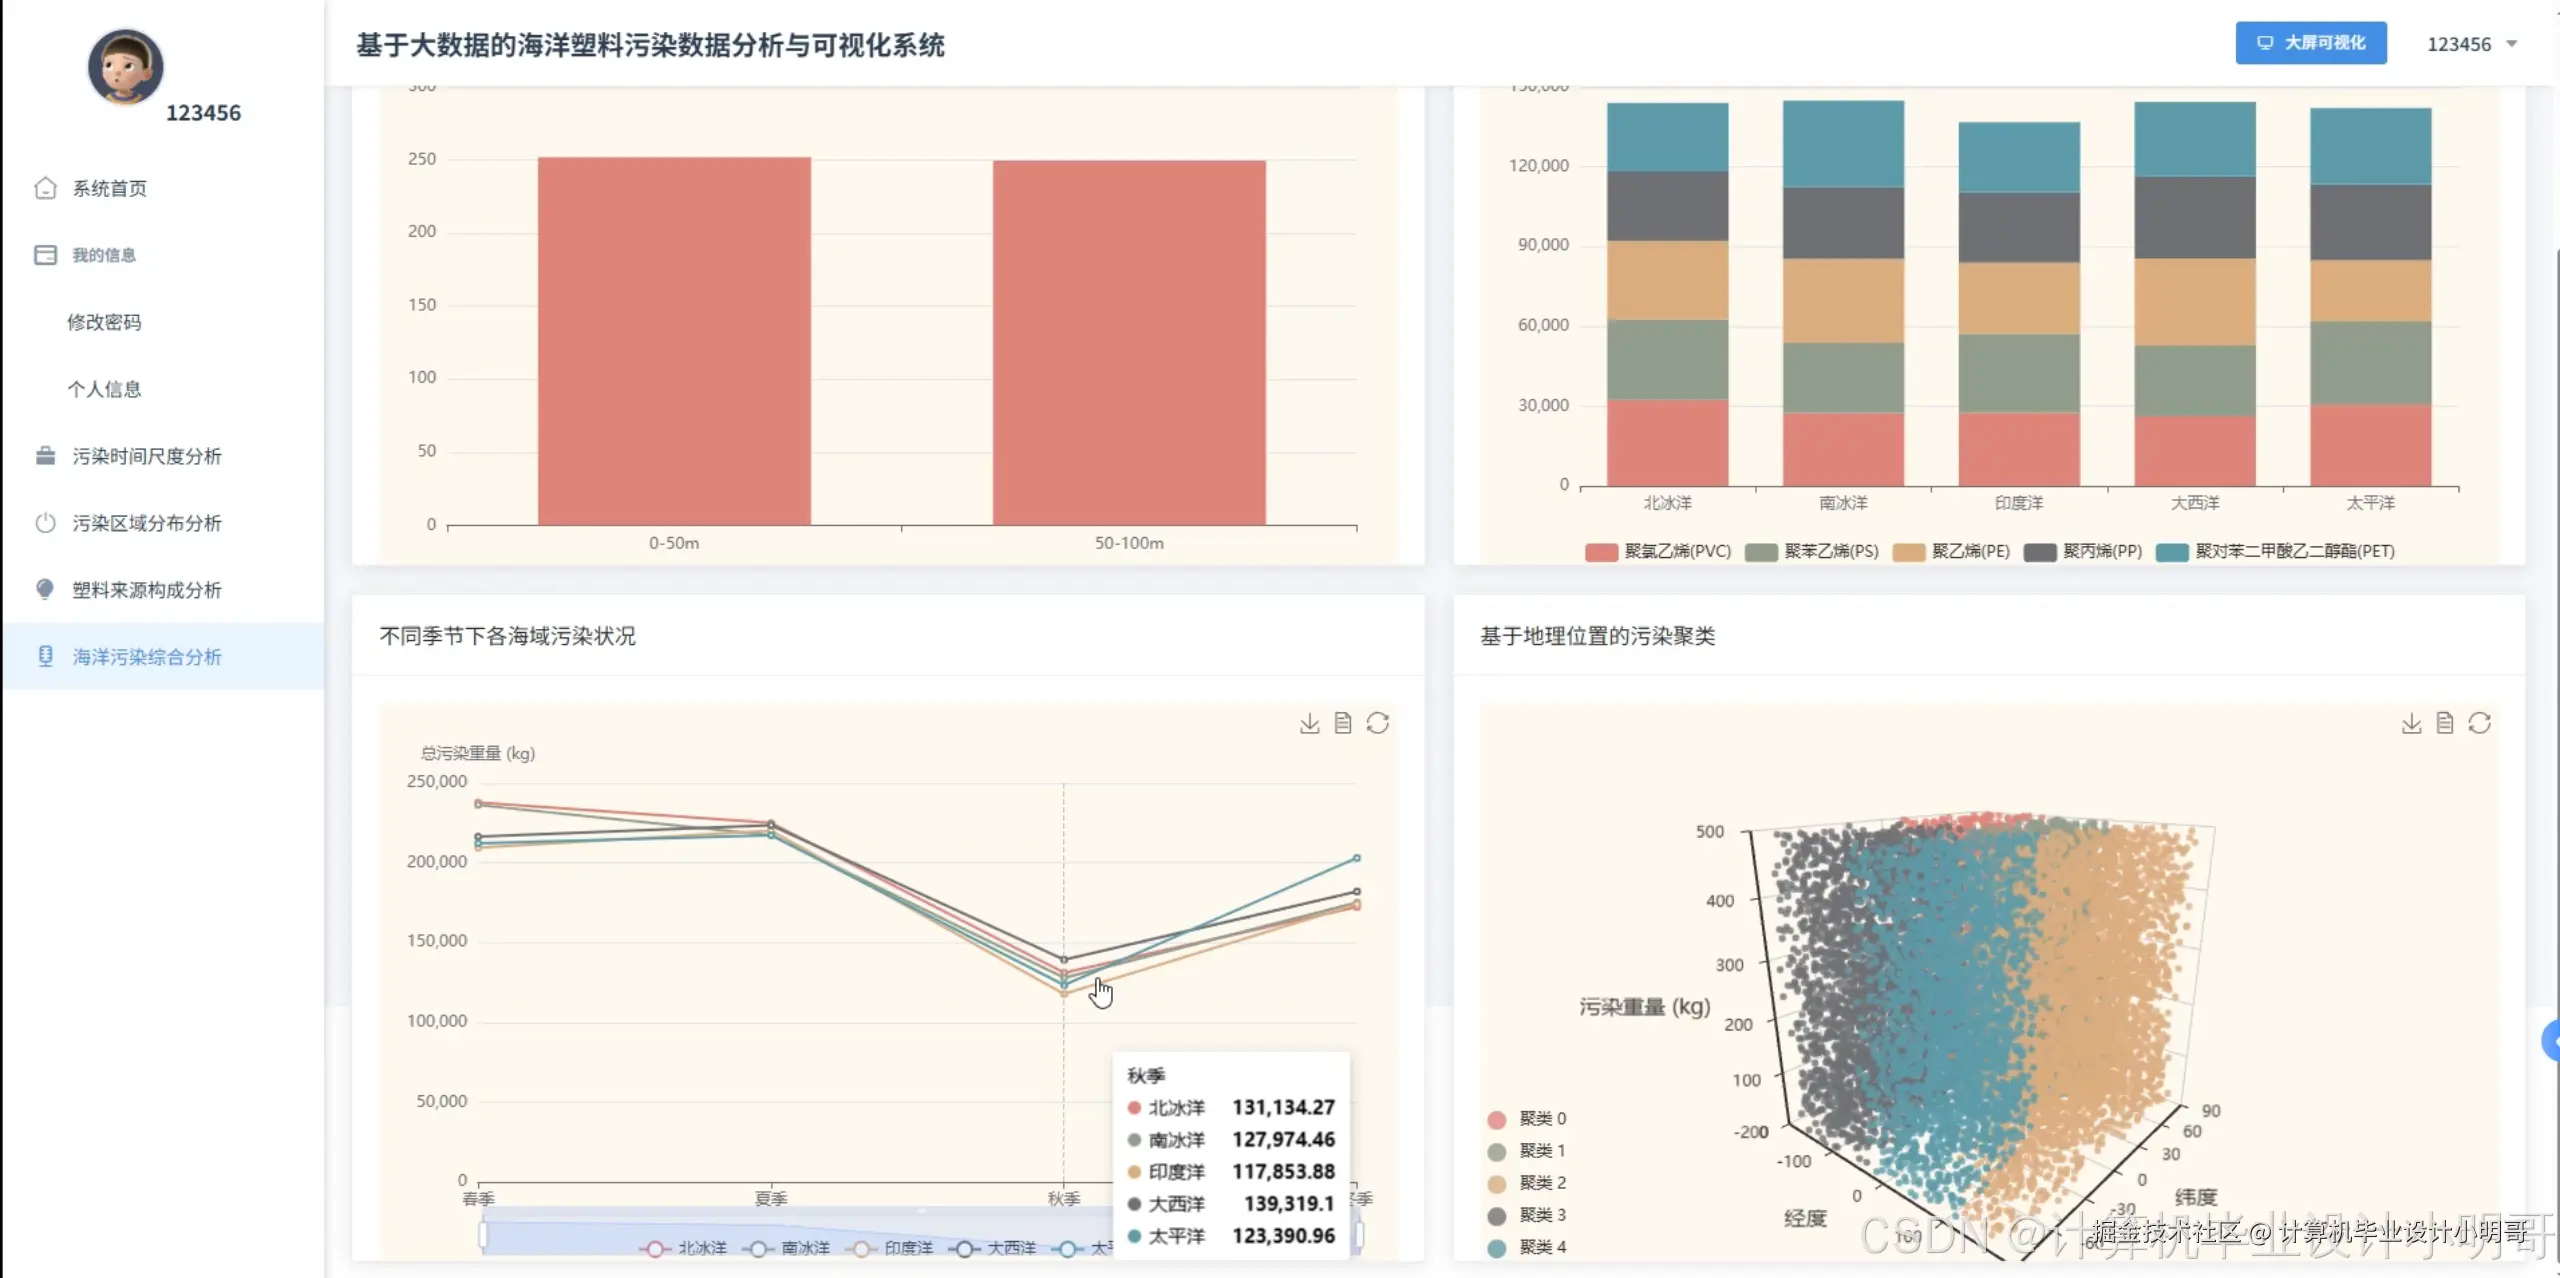The image size is (2560, 1278).
Task: Click the user avatar in sidebar
Action: tap(125, 66)
